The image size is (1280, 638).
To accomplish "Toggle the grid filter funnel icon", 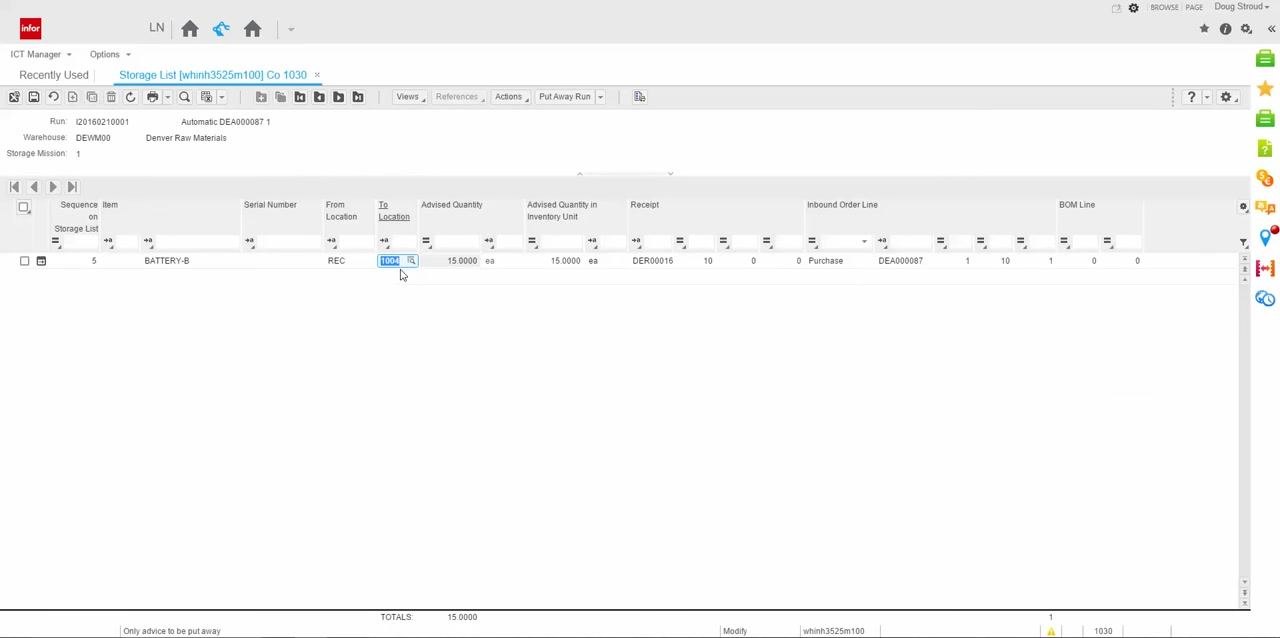I will [1243, 242].
